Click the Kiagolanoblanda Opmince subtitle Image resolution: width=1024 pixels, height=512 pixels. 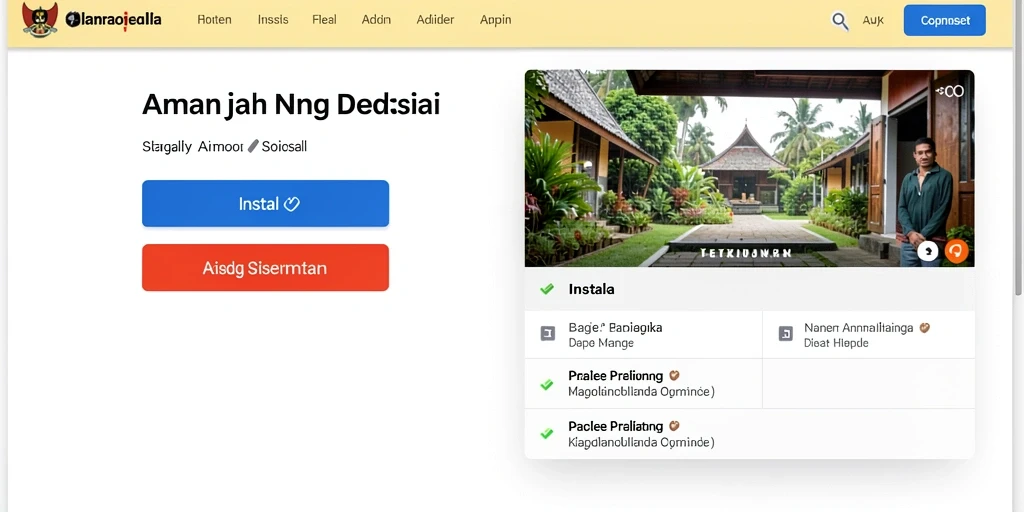pyautogui.click(x=641, y=442)
